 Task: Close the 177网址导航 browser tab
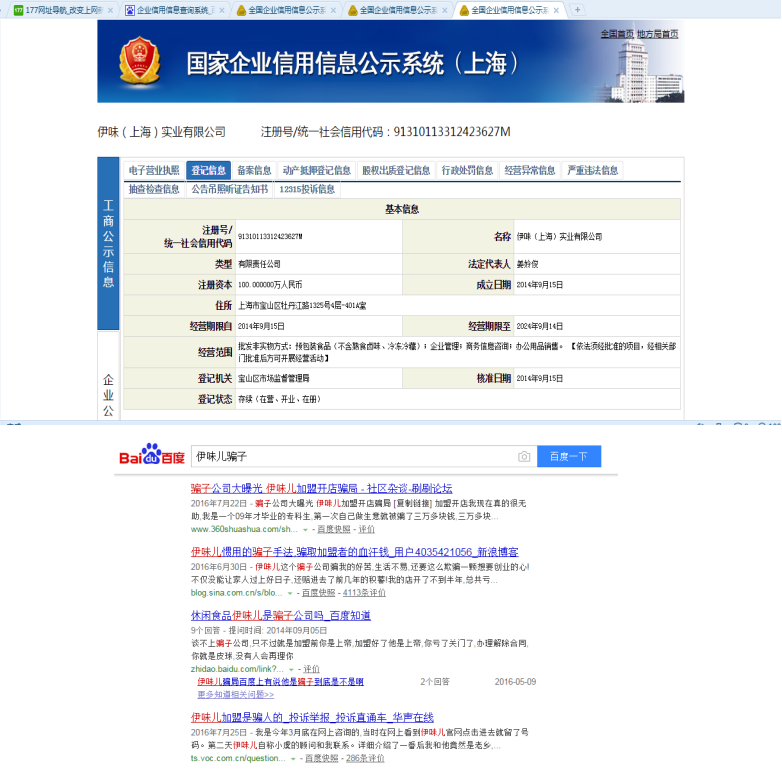(x=110, y=10)
